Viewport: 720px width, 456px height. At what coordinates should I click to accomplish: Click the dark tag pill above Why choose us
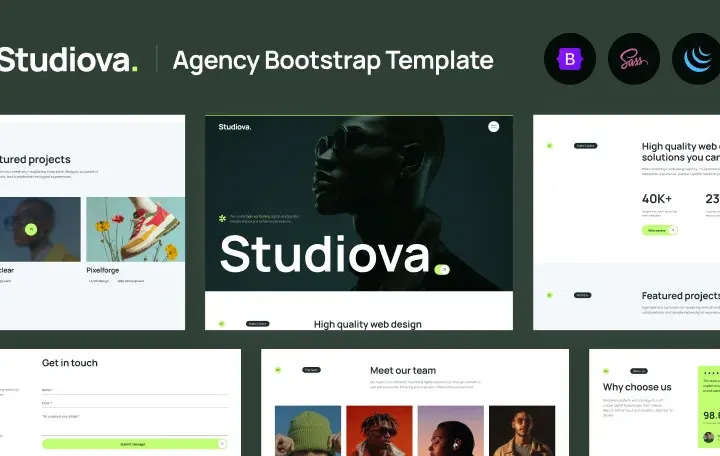click(x=639, y=371)
